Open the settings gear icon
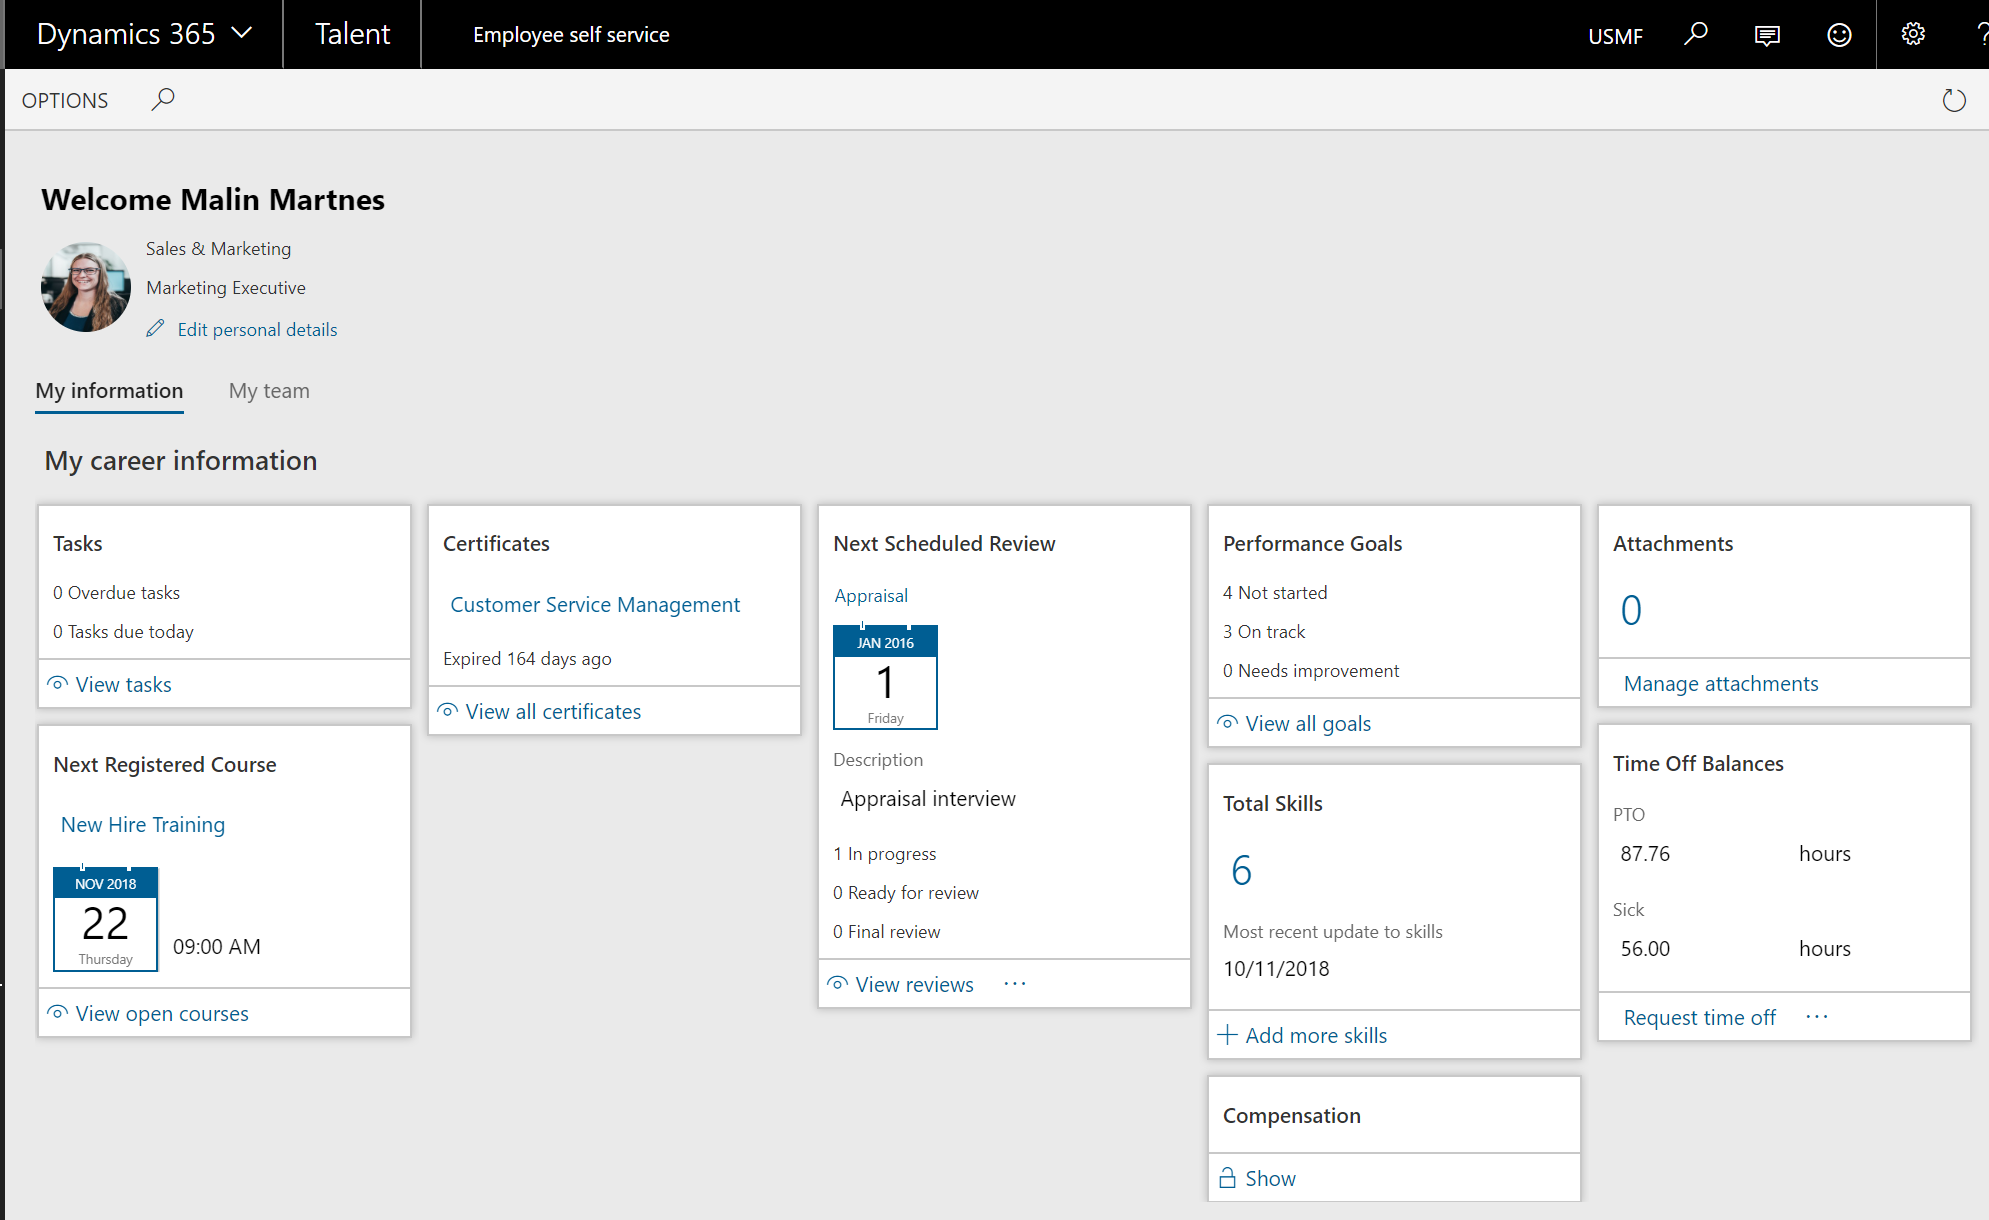 (x=1913, y=35)
